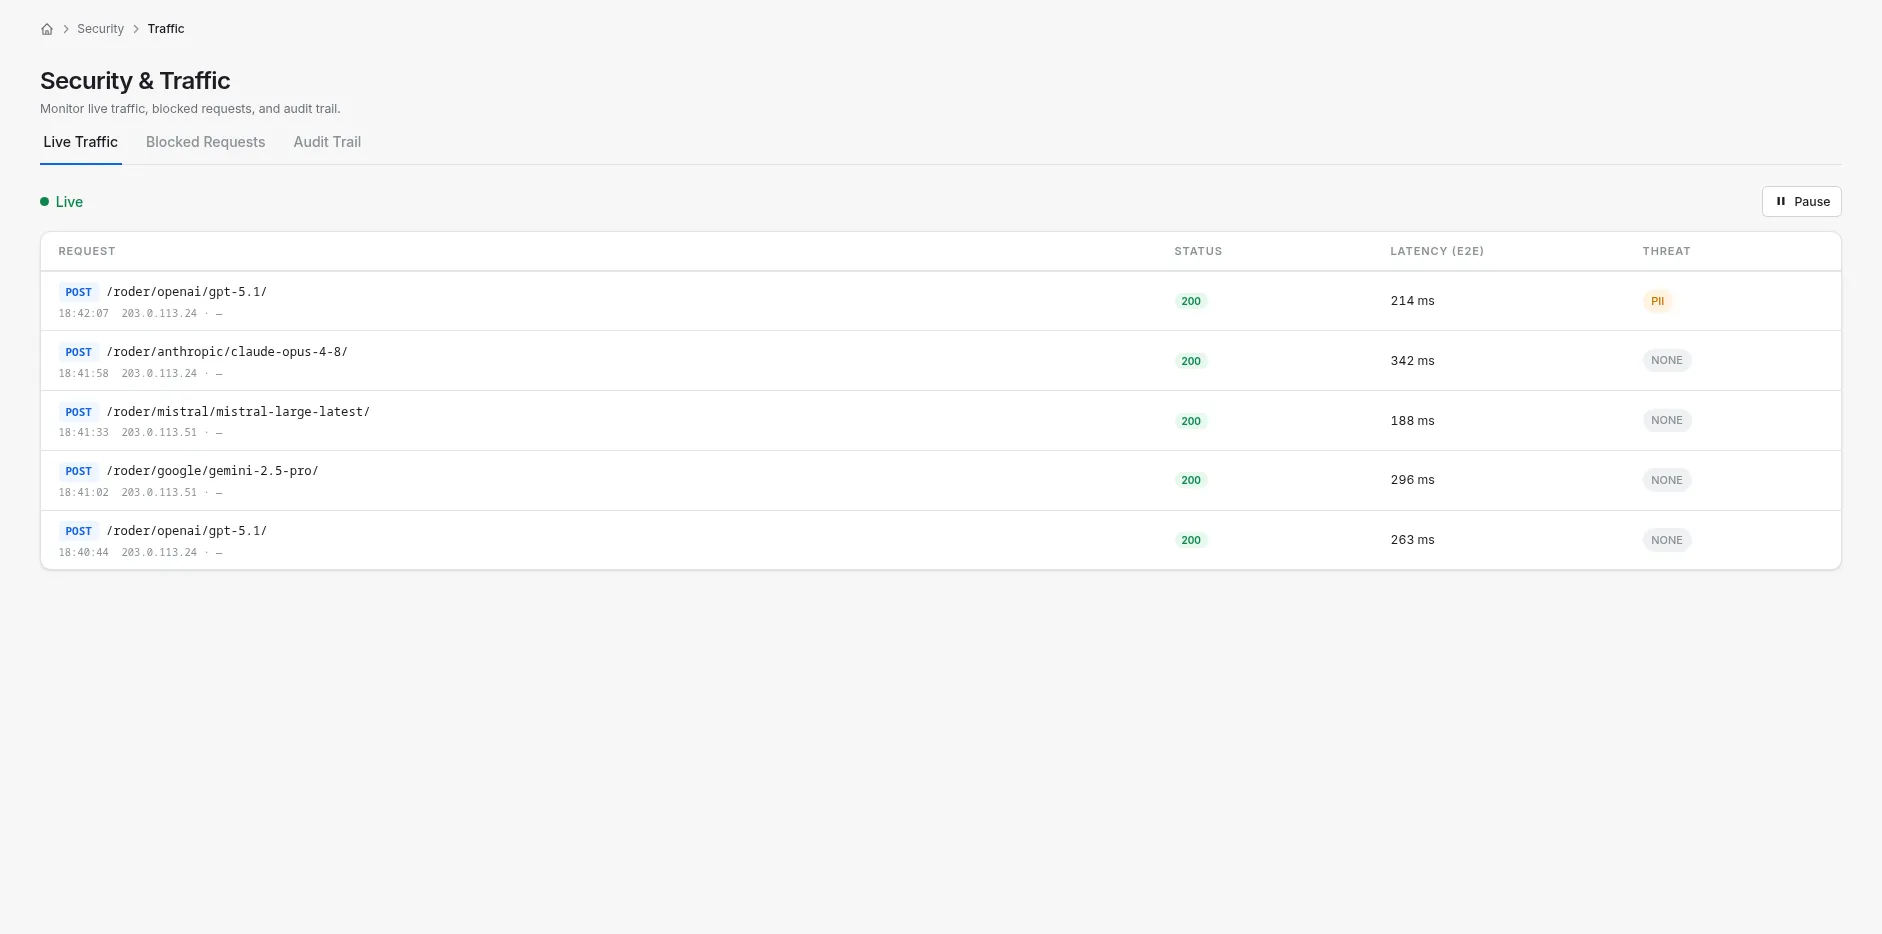Click the 200 status in 188 ms row
This screenshot has width=1882, height=934.
click(1191, 421)
